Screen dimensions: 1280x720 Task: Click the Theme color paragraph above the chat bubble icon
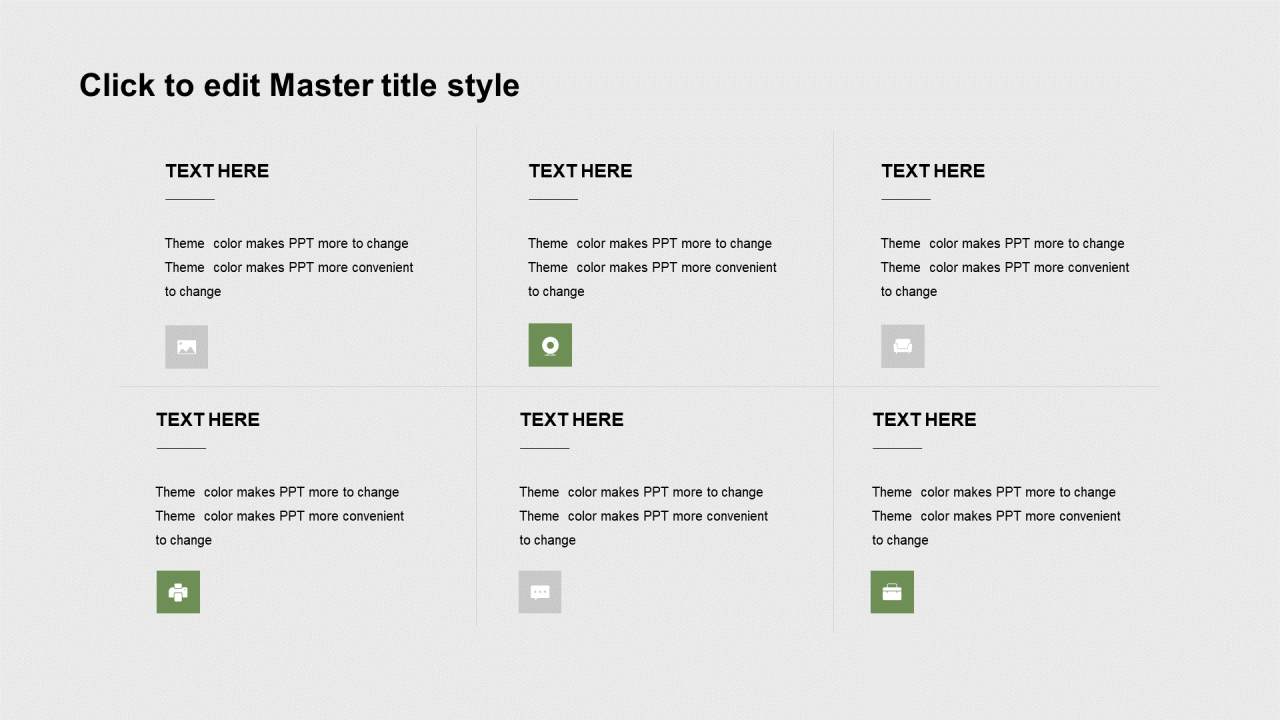pyautogui.click(x=644, y=516)
